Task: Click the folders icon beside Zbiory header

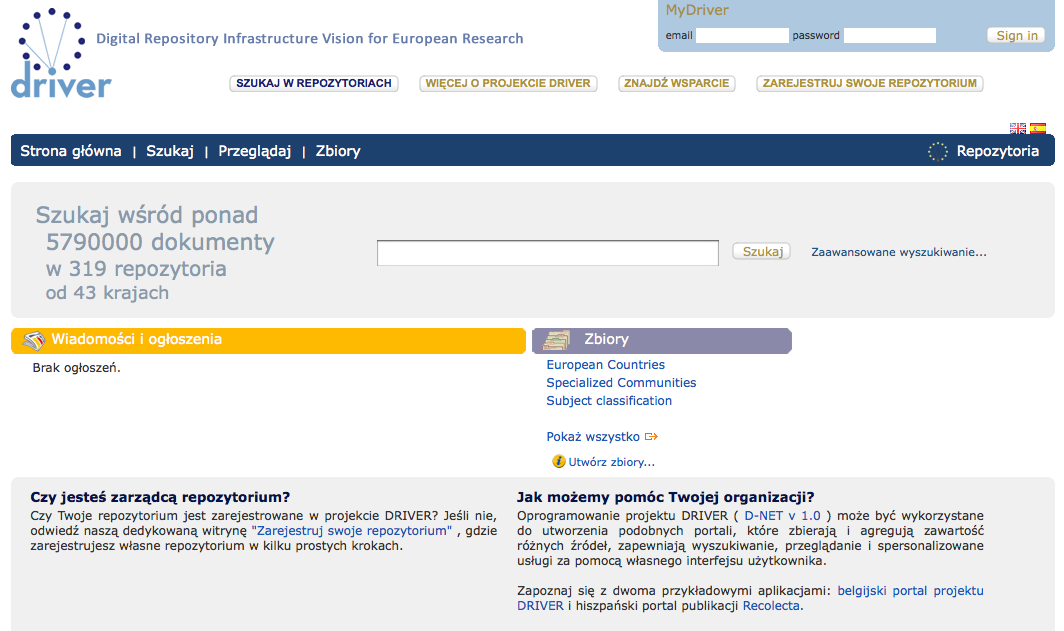Action: coord(557,340)
